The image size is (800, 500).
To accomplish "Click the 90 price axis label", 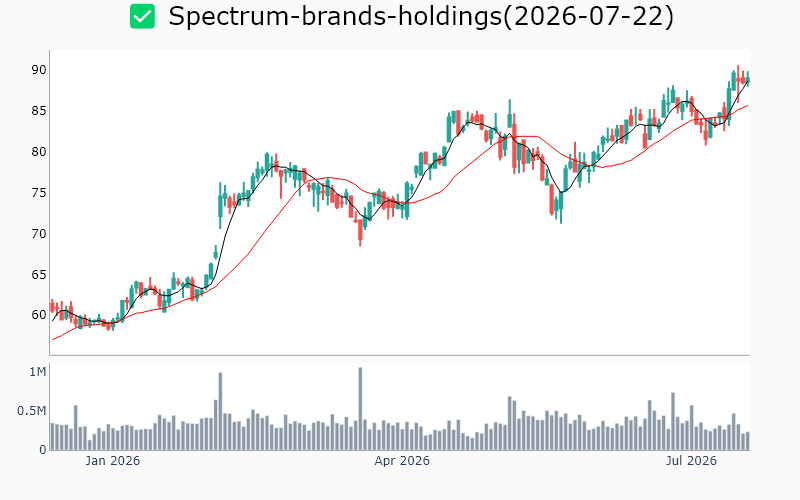I will (x=39, y=70).
